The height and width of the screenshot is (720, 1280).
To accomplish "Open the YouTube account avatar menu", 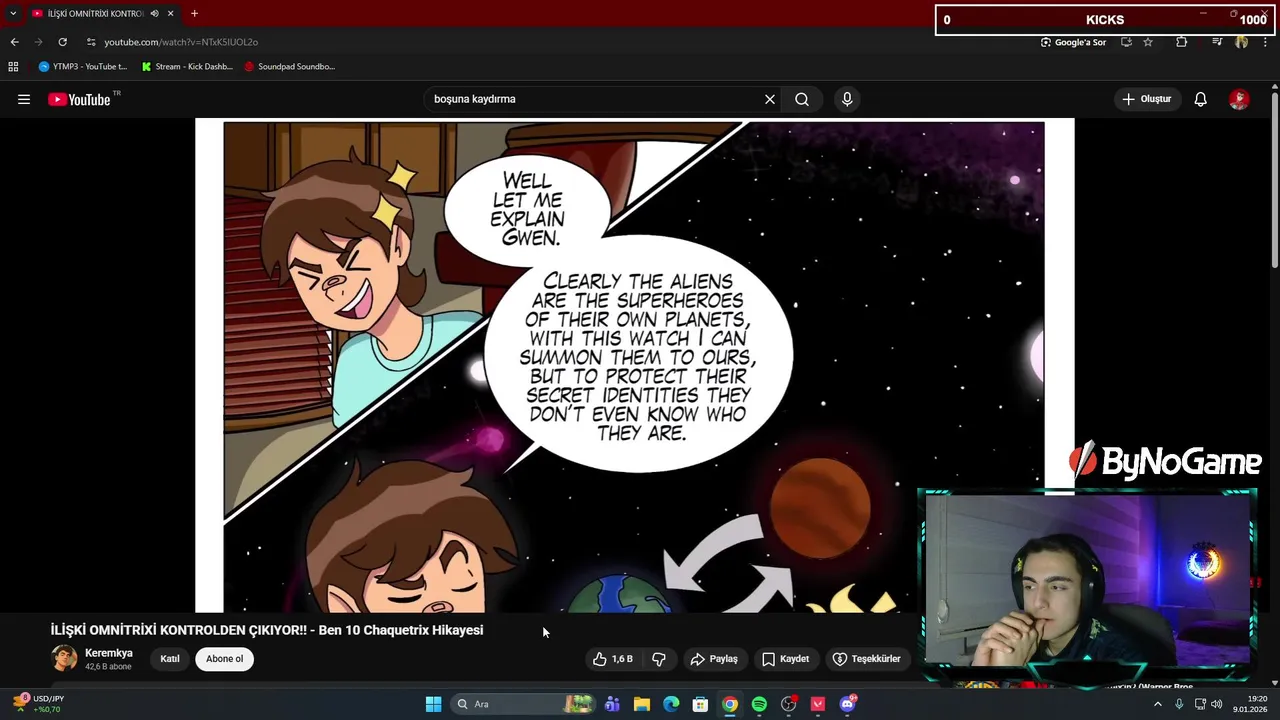I will click(1239, 99).
